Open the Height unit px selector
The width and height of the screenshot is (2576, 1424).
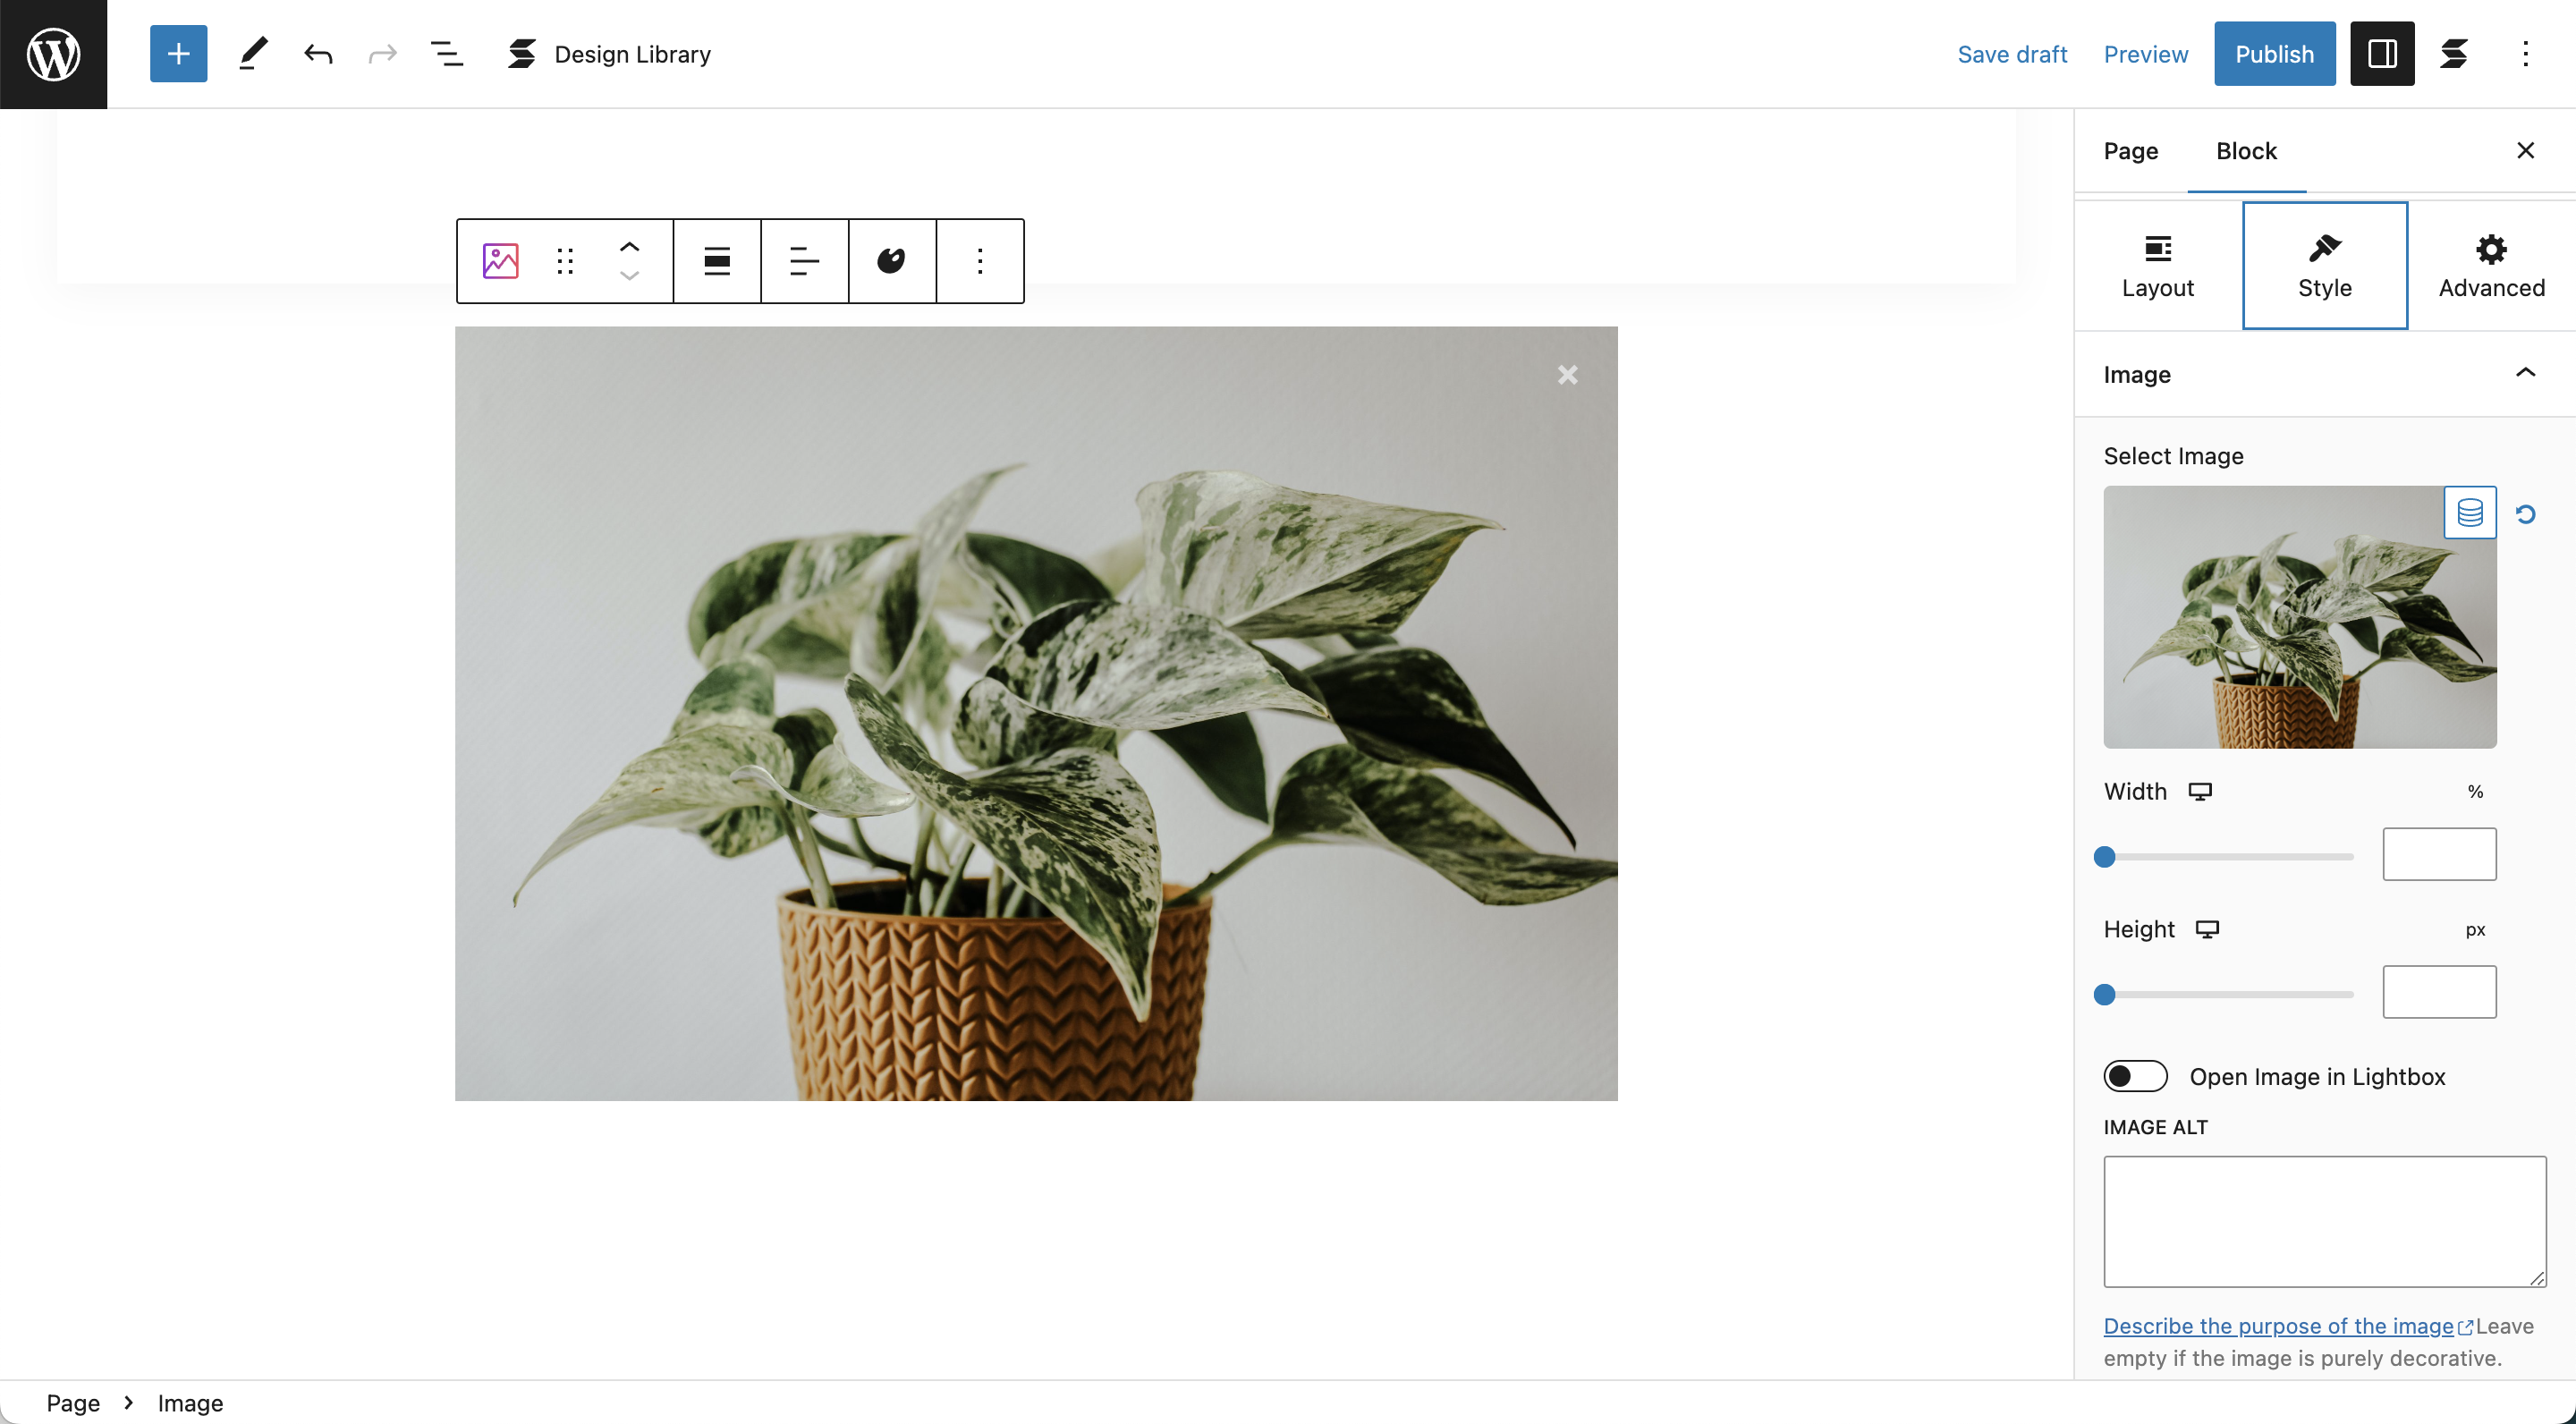click(2475, 930)
